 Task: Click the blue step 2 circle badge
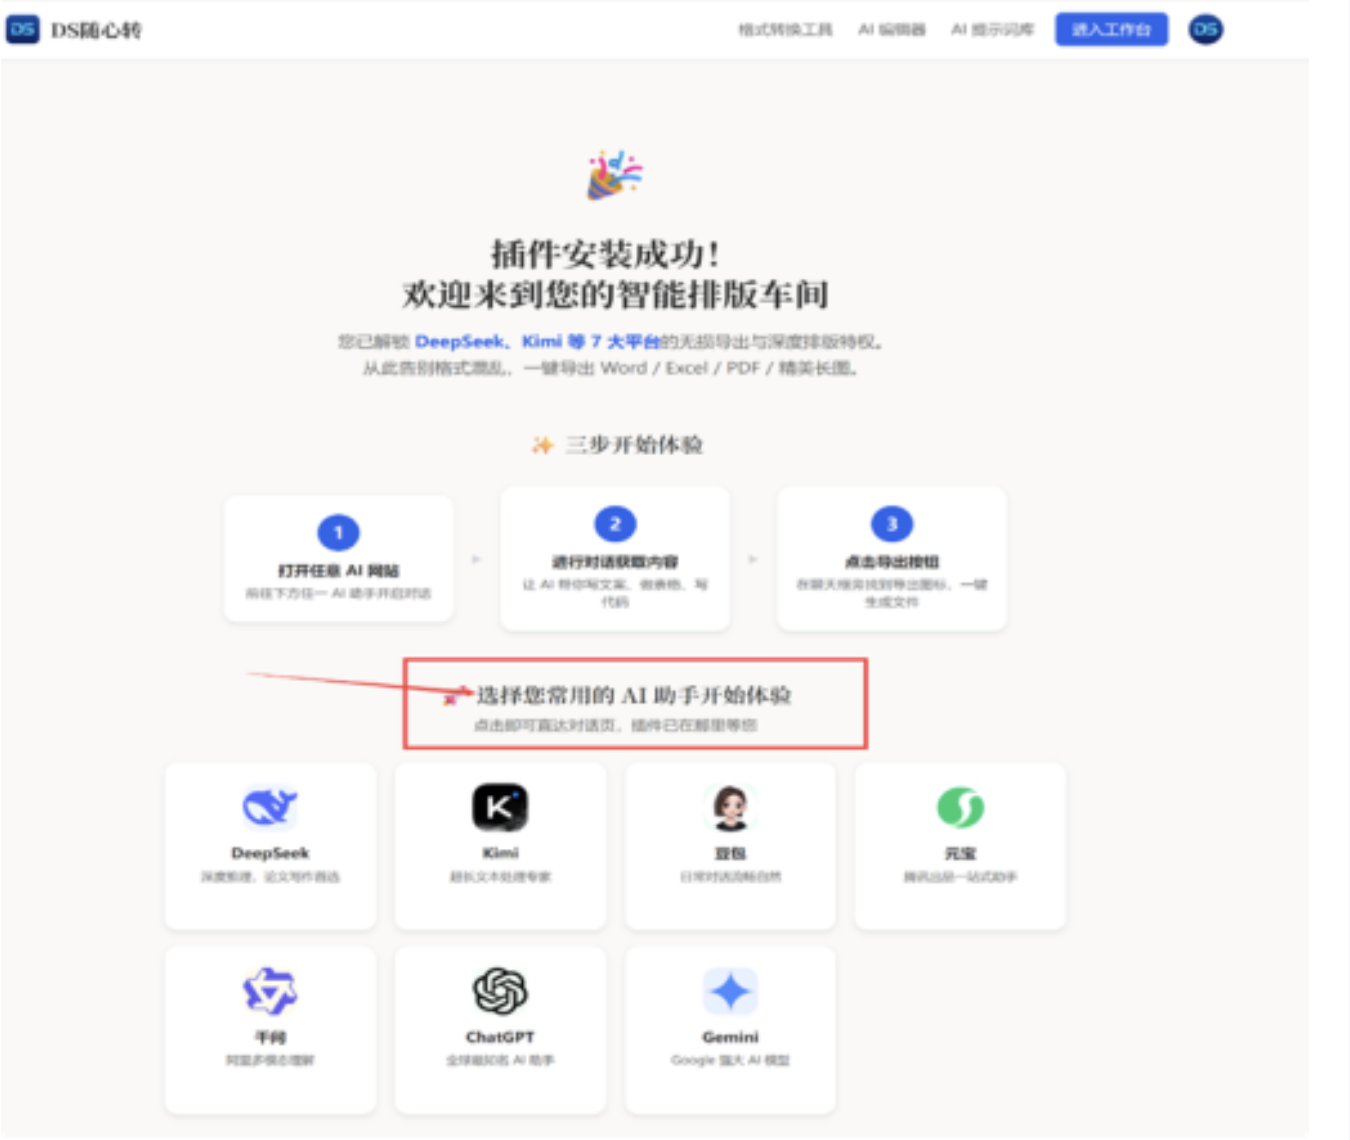point(615,523)
